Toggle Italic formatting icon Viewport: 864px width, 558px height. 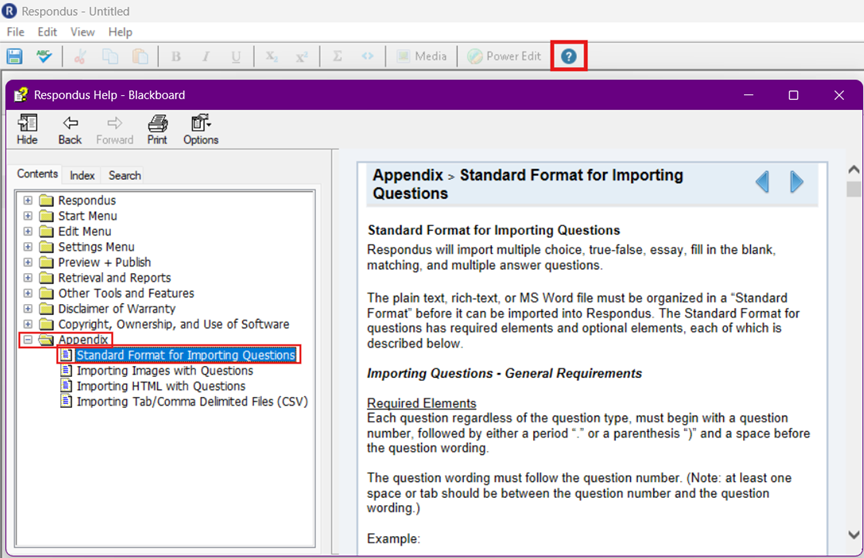[206, 56]
